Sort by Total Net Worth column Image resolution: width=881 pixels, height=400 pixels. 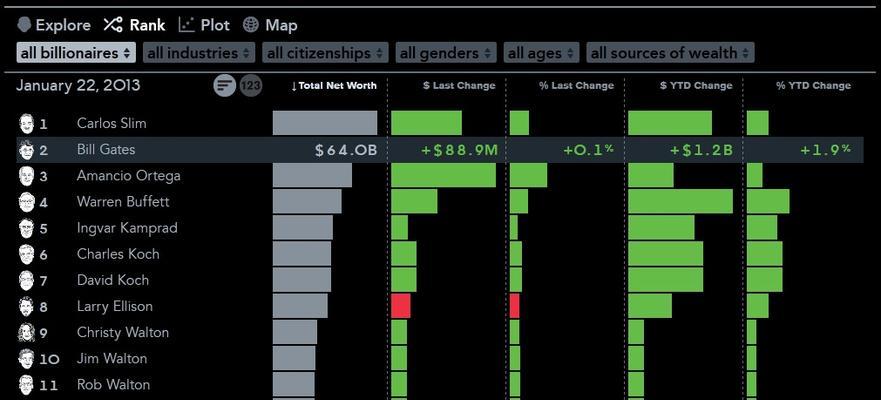[x=334, y=86]
